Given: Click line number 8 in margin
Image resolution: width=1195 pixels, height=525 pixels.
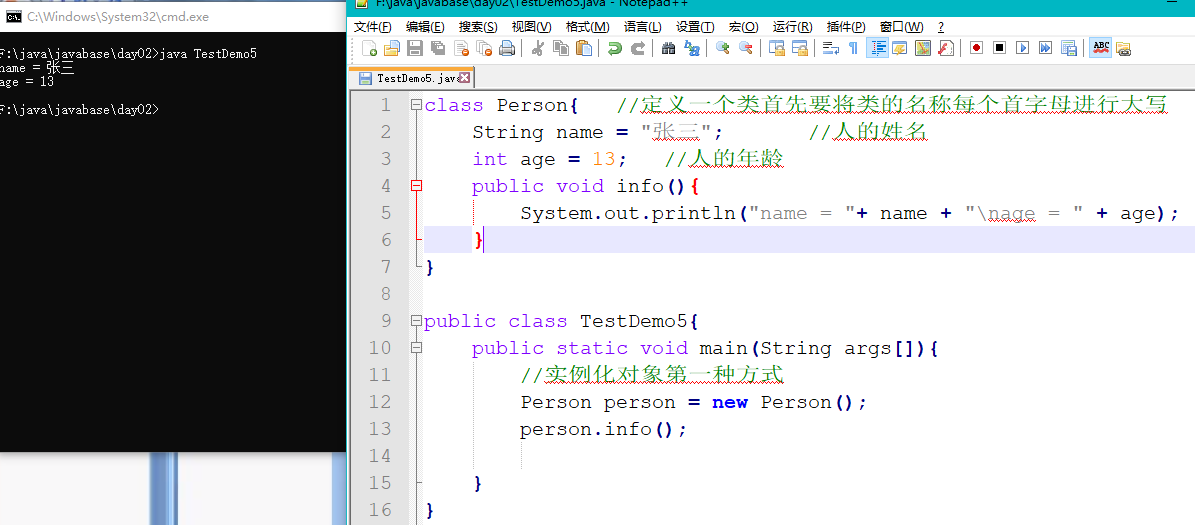Looking at the screenshot, I should point(384,293).
